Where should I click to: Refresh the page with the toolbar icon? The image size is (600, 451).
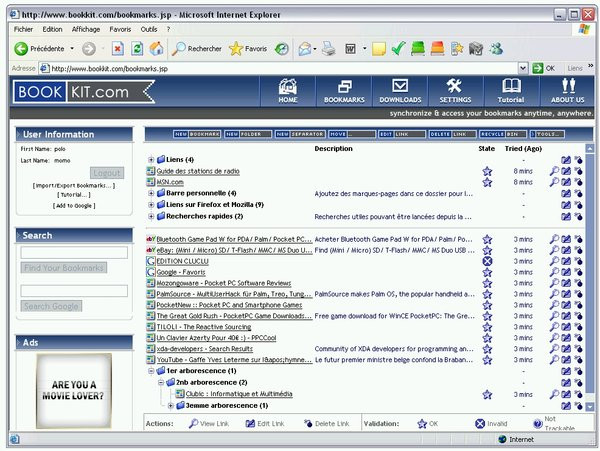tap(137, 49)
